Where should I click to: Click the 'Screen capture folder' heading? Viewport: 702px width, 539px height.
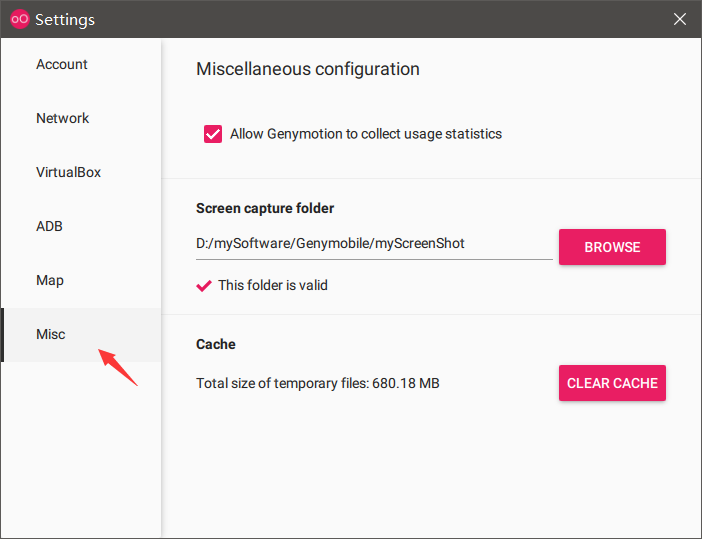click(x=265, y=208)
